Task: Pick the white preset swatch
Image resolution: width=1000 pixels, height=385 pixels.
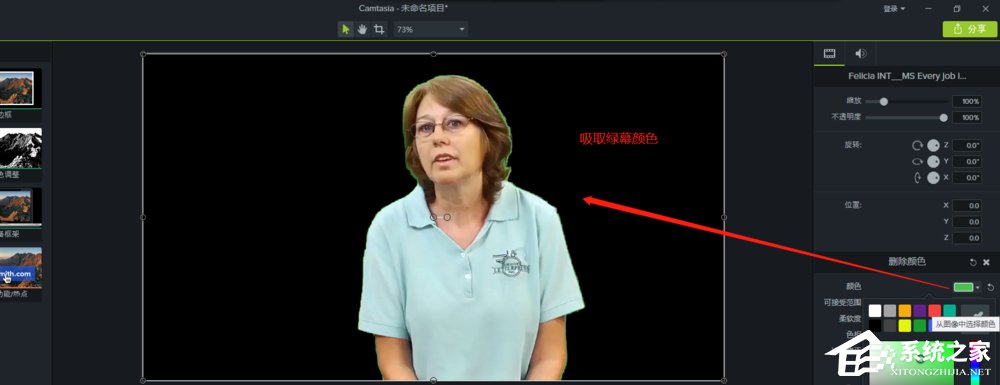Action: pyautogui.click(x=875, y=310)
